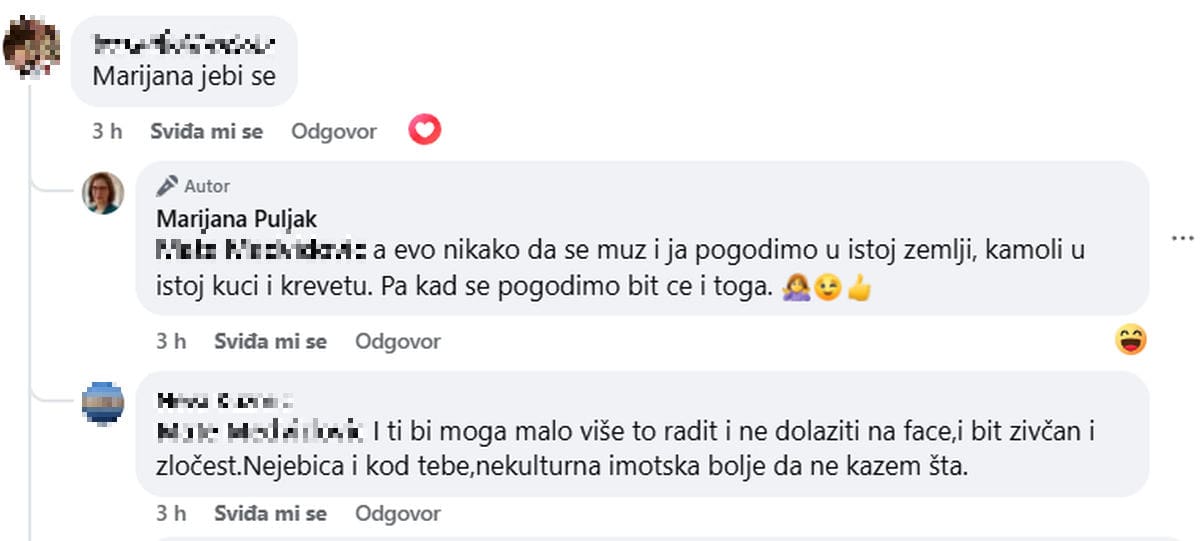Click the heart reaction on the first comment
The width and height of the screenshot is (1200, 541).
click(x=425, y=130)
